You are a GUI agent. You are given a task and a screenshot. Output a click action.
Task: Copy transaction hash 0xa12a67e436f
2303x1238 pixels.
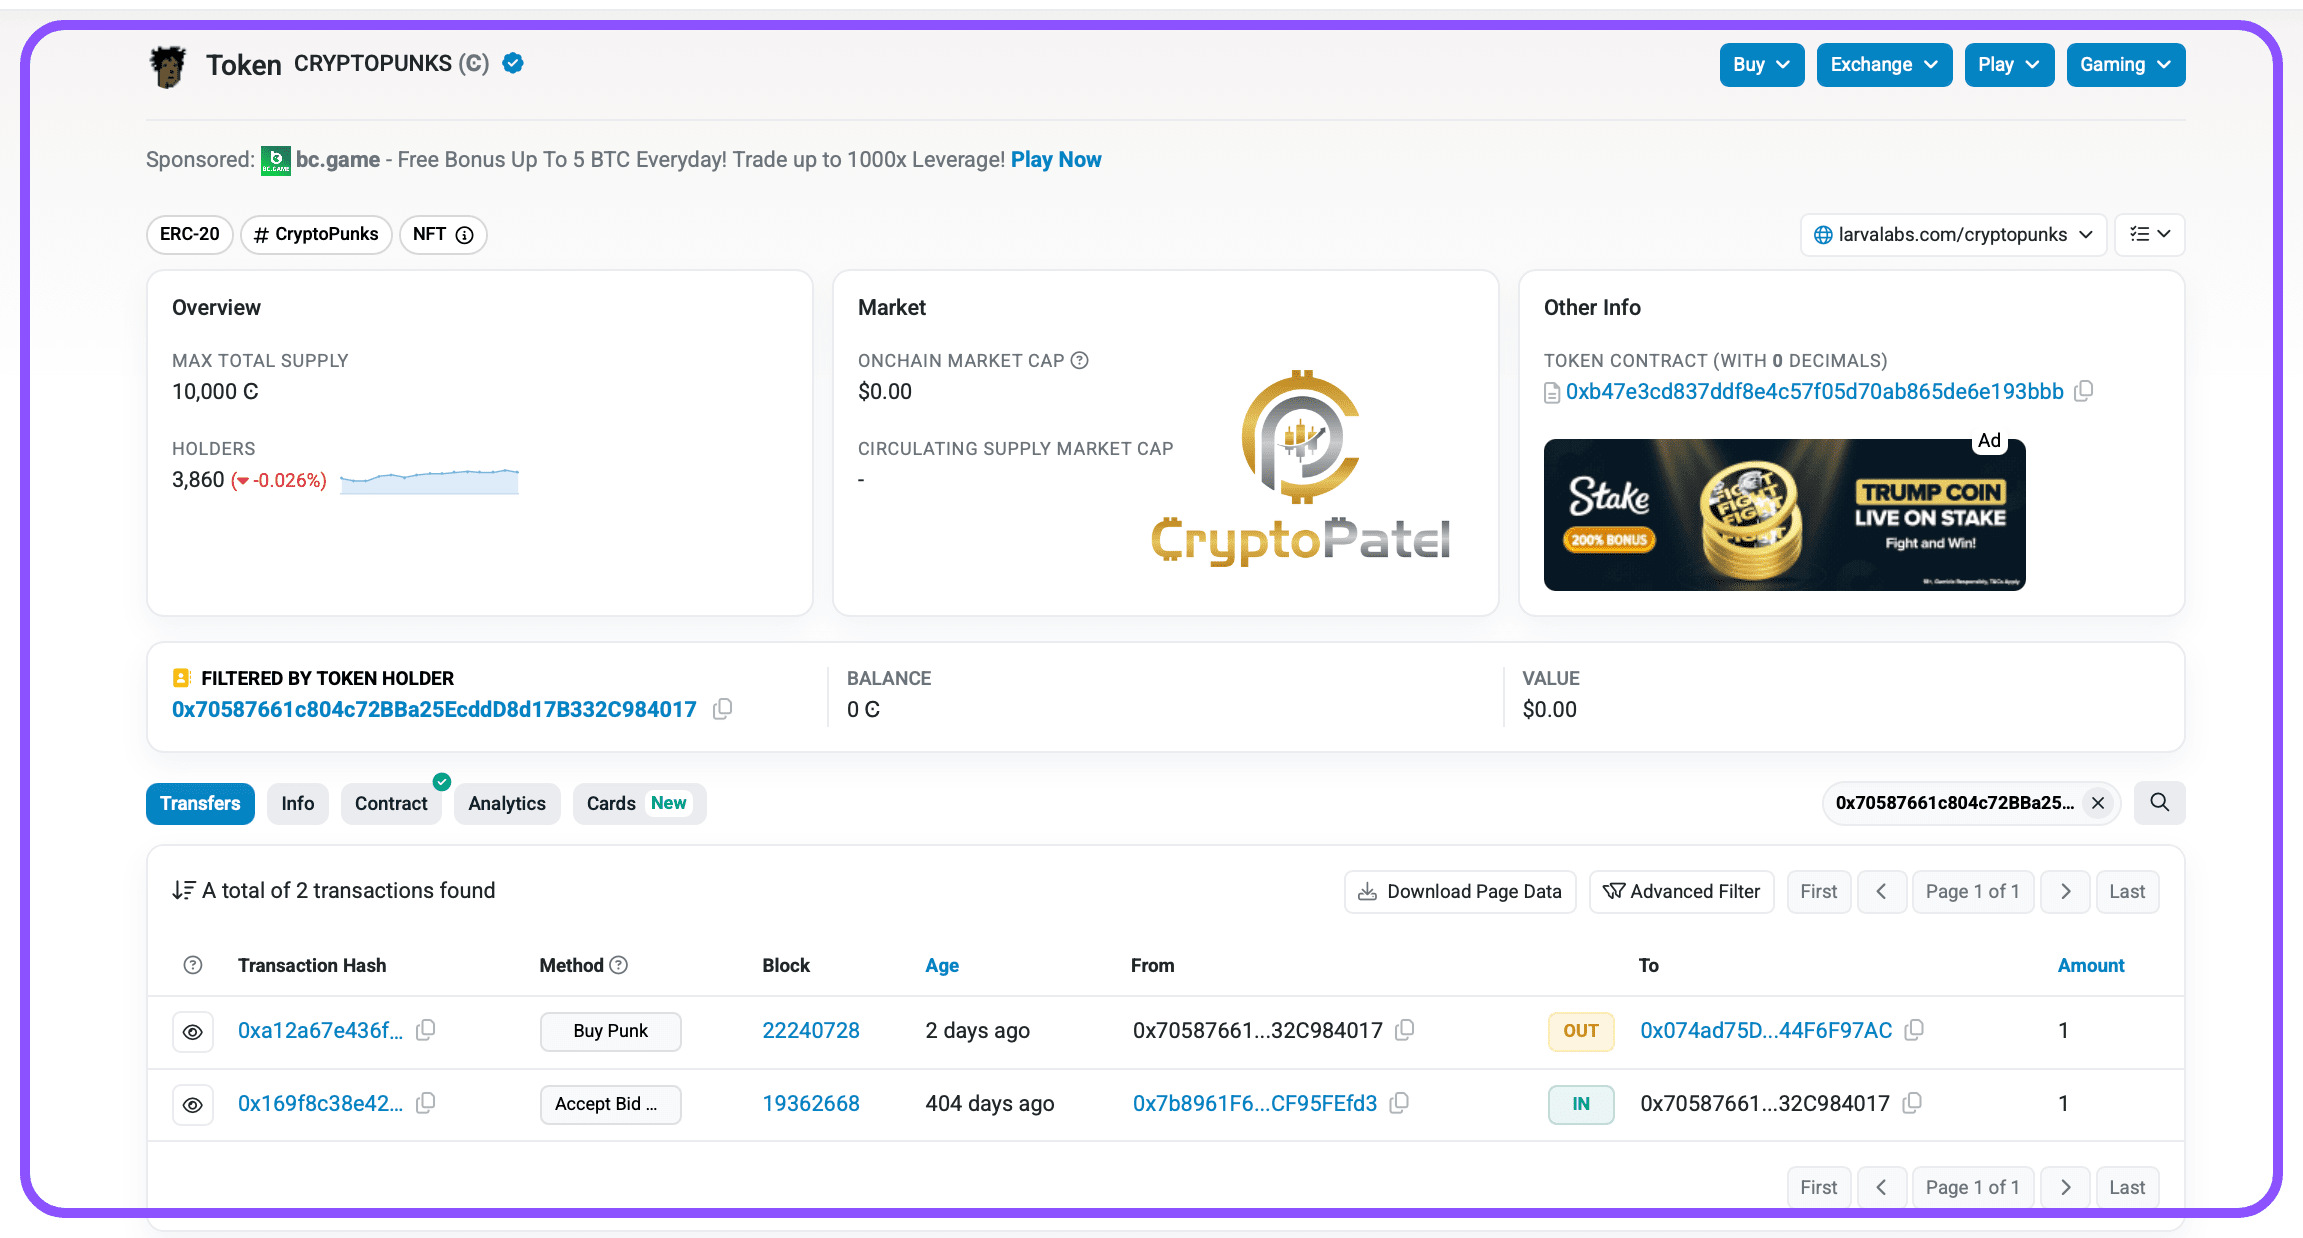point(426,1030)
